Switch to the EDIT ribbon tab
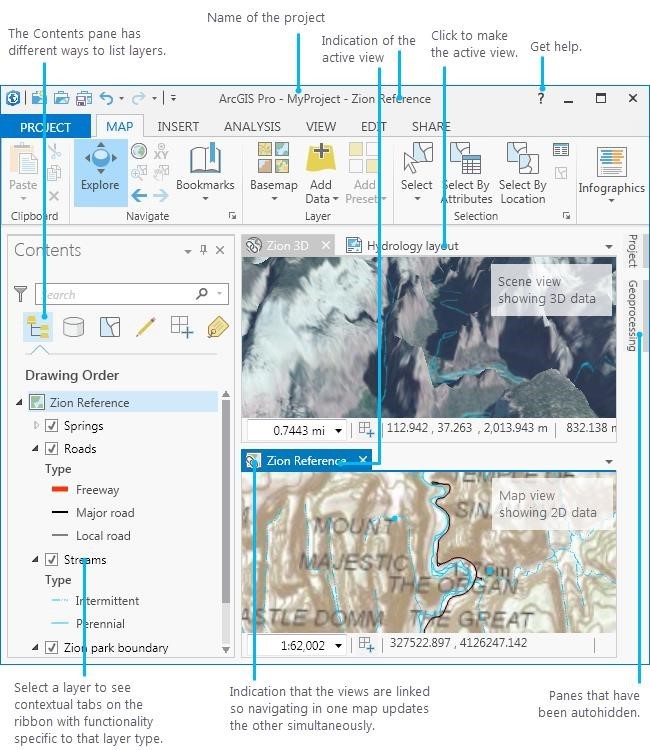Image resolution: width=650 pixels, height=750 pixels. [x=374, y=127]
